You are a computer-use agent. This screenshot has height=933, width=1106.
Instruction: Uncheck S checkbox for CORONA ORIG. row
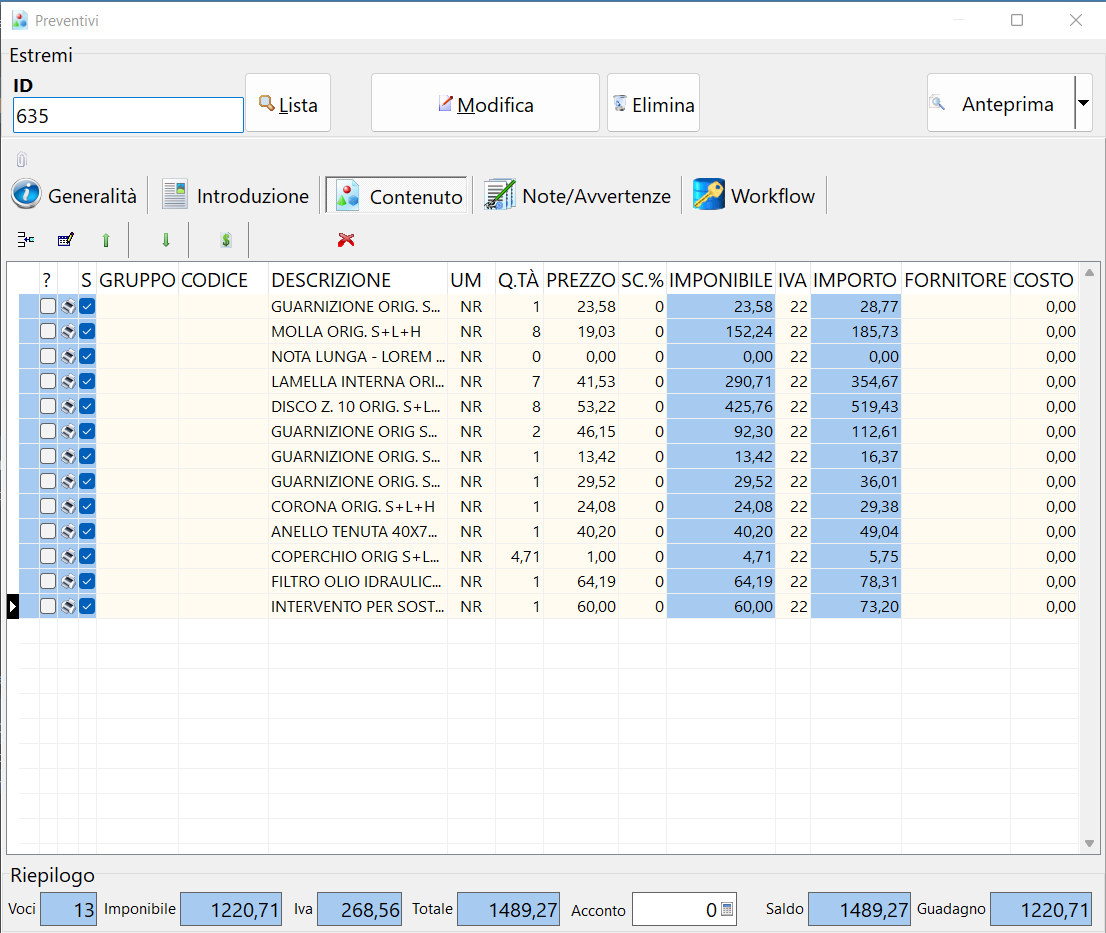coord(87,506)
